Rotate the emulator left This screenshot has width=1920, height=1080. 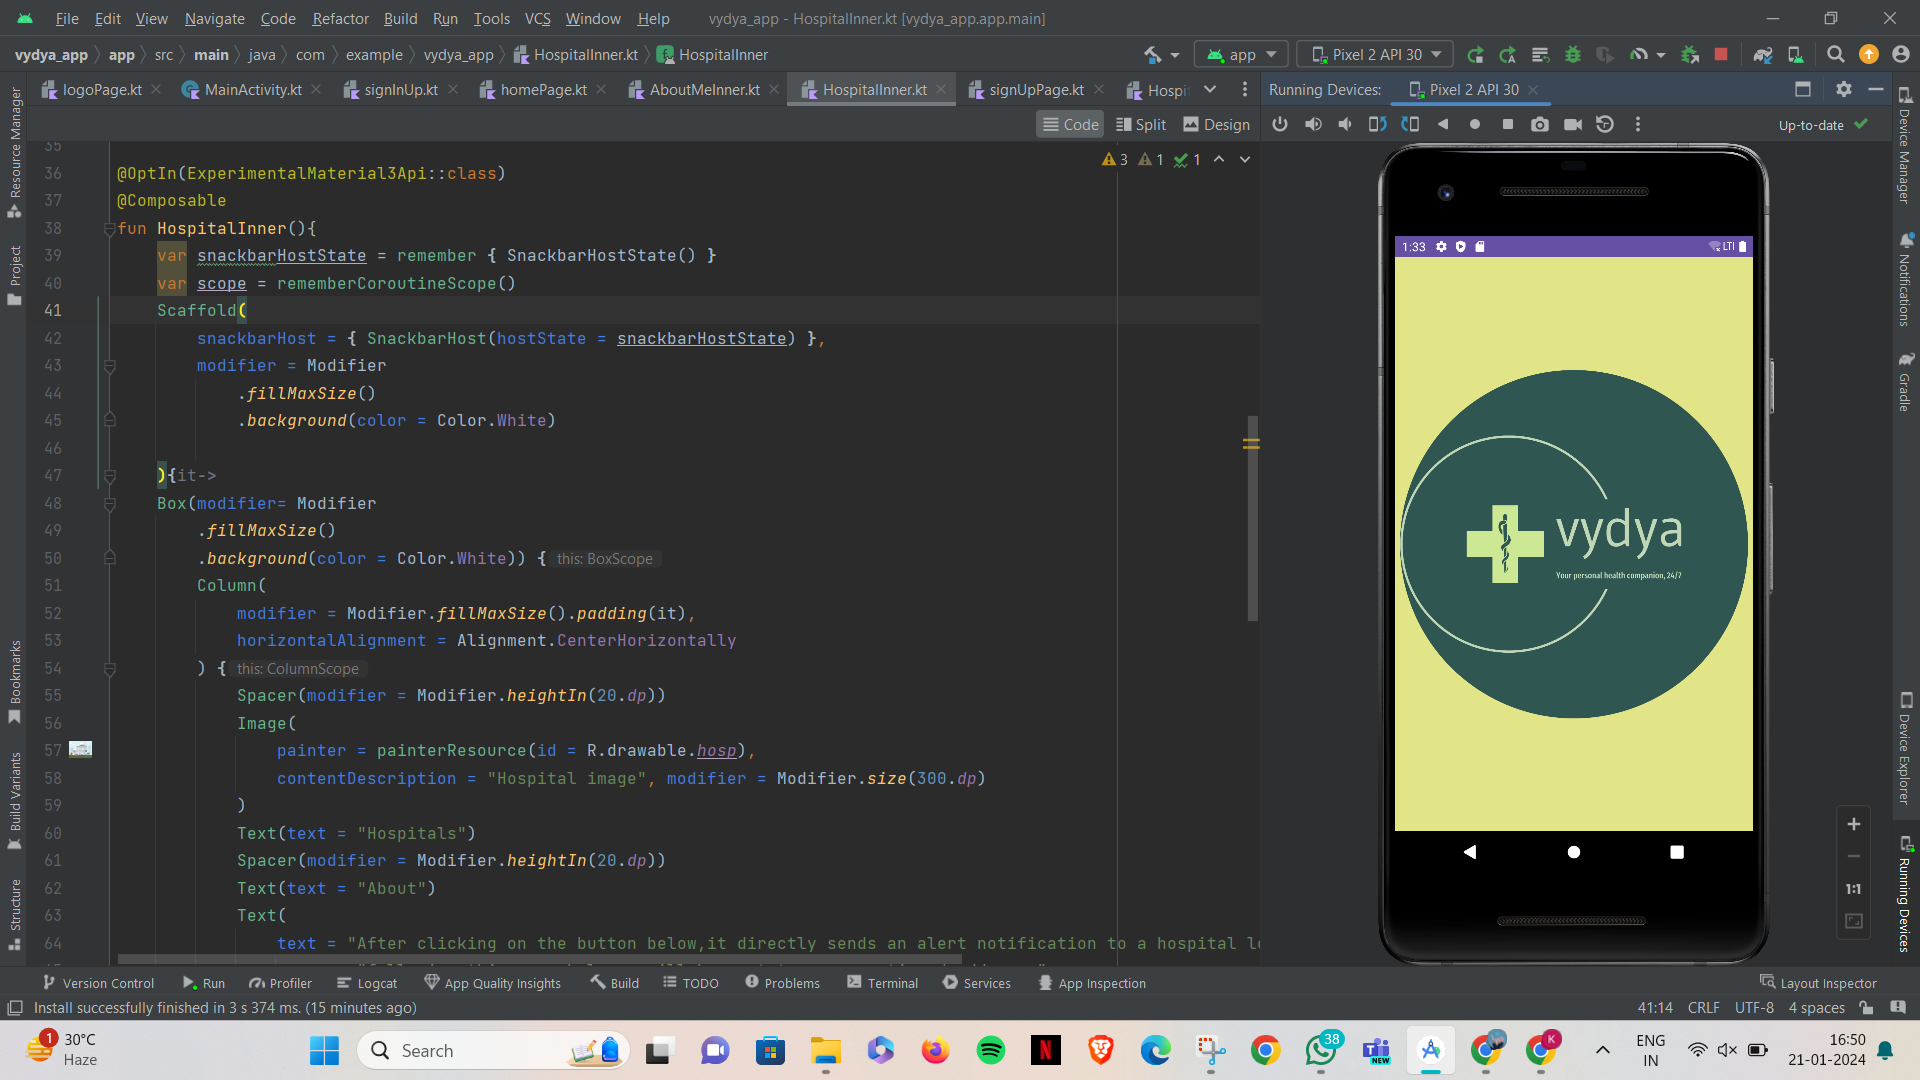[x=1377, y=124]
